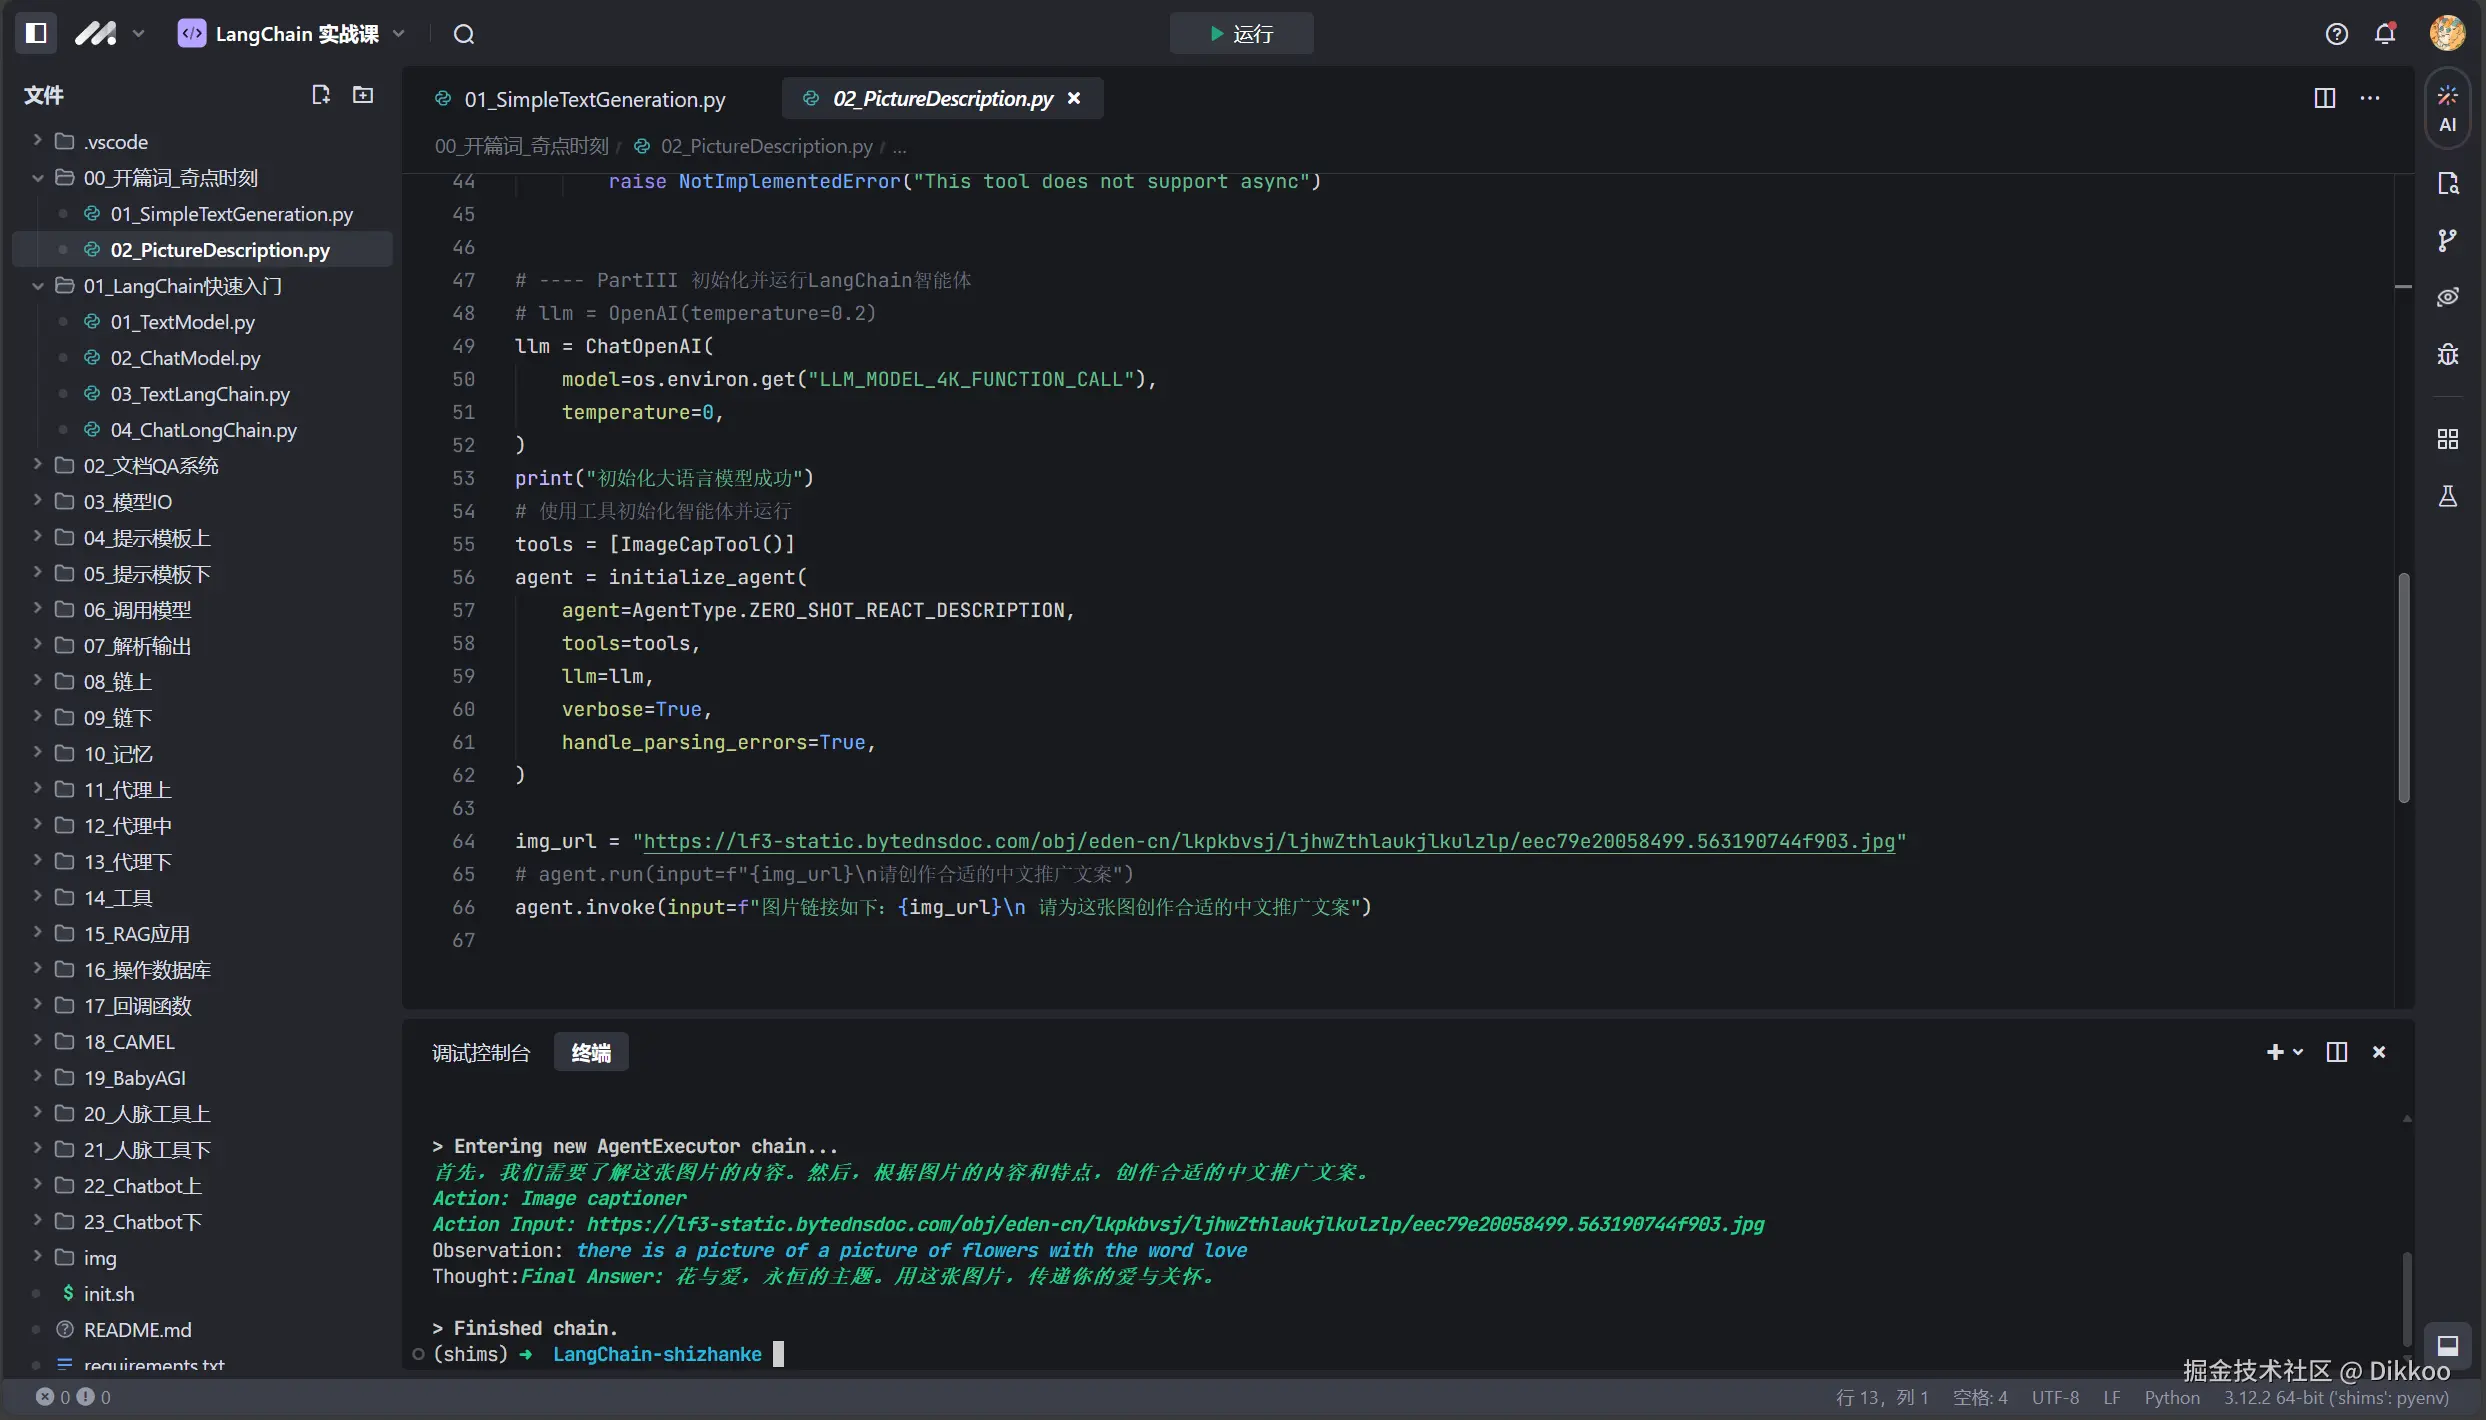Switch to the 调试控制台 tab
This screenshot has height=1420, width=2486.
pos(480,1052)
